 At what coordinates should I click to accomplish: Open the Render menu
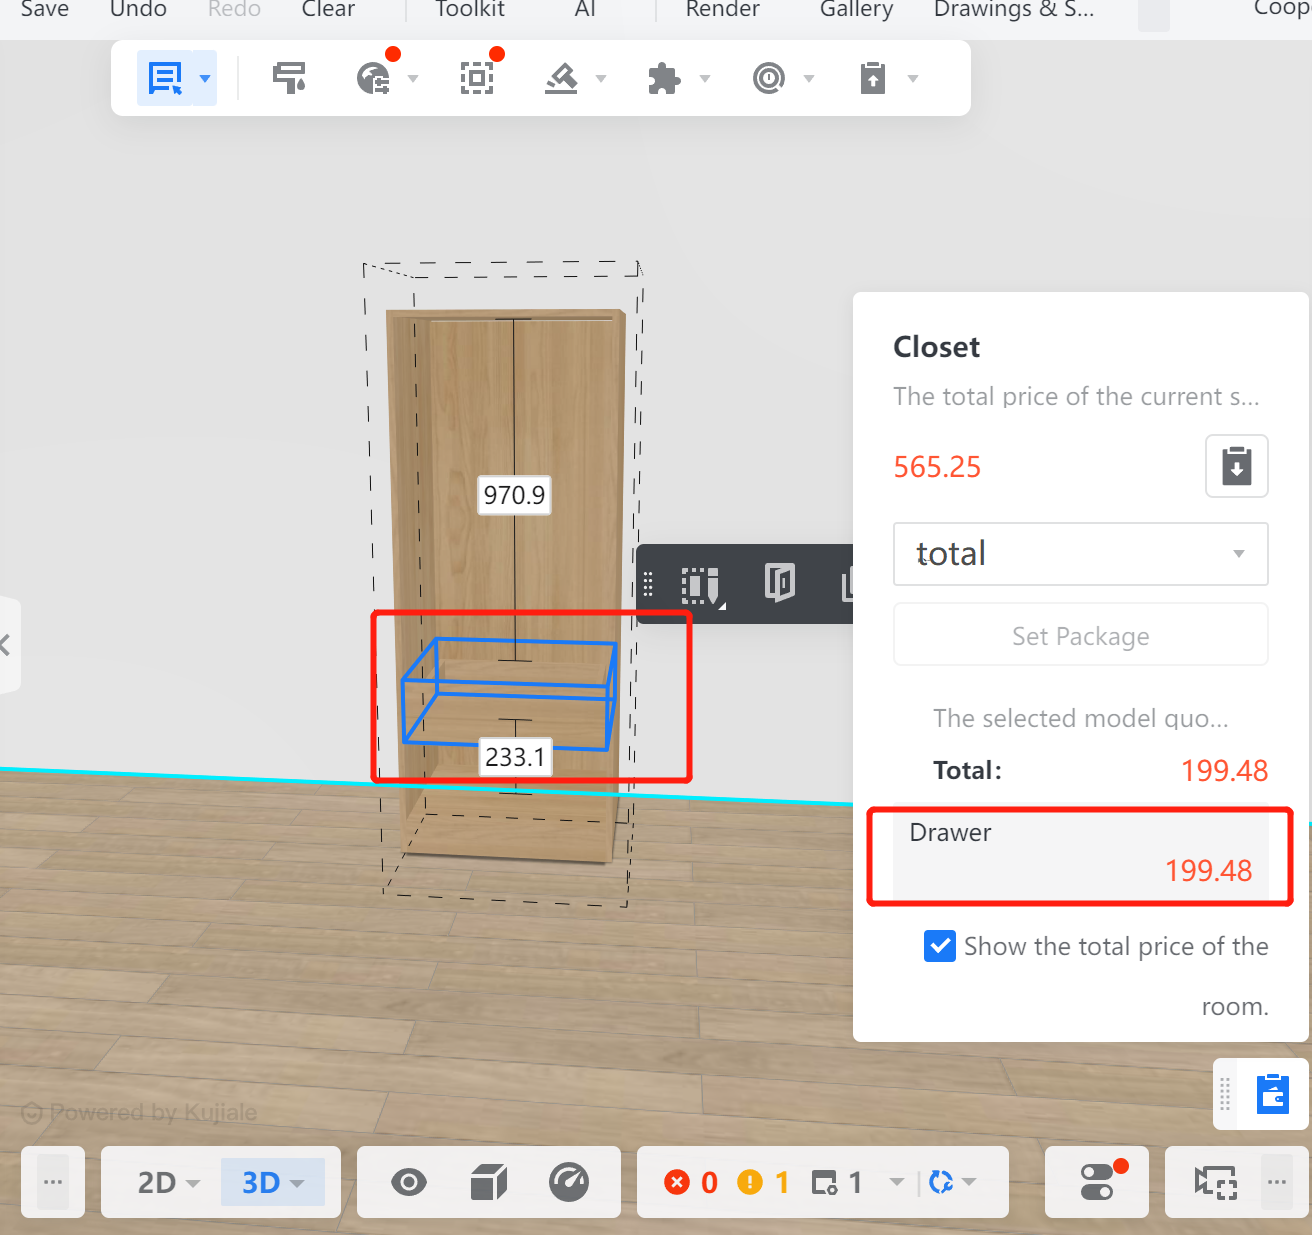722,10
